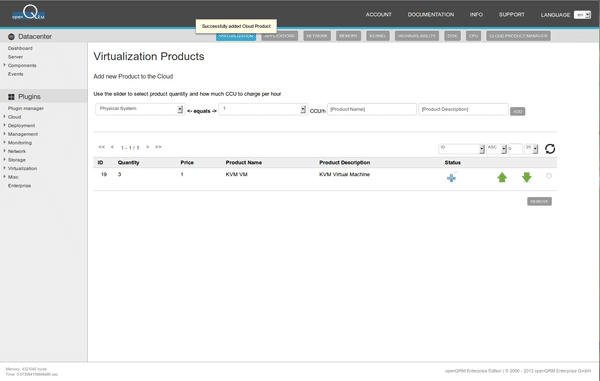
Task: Open the Account menu
Action: point(378,15)
